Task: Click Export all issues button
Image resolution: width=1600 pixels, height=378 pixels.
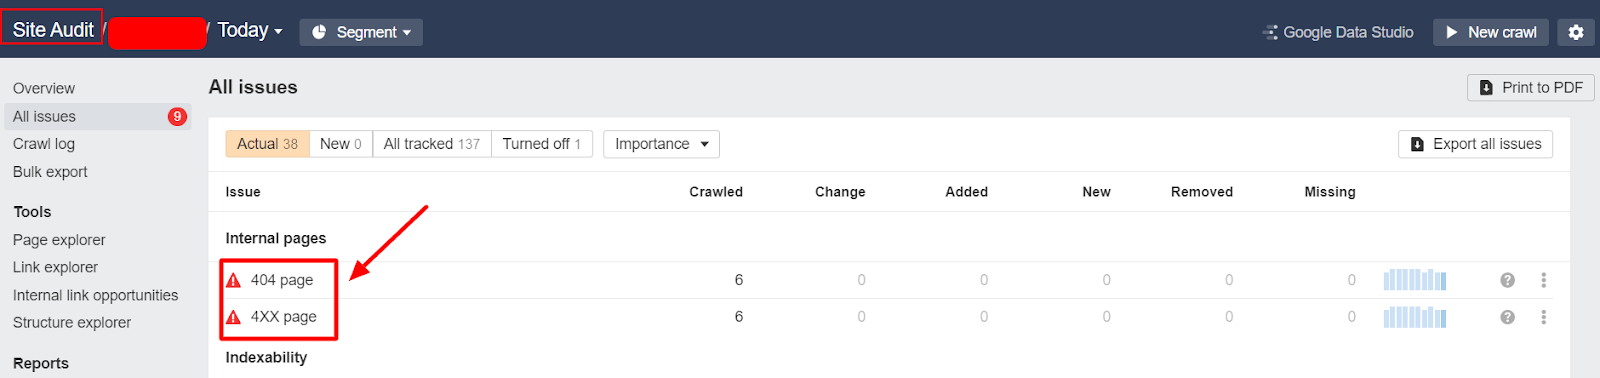Action: click(x=1476, y=144)
